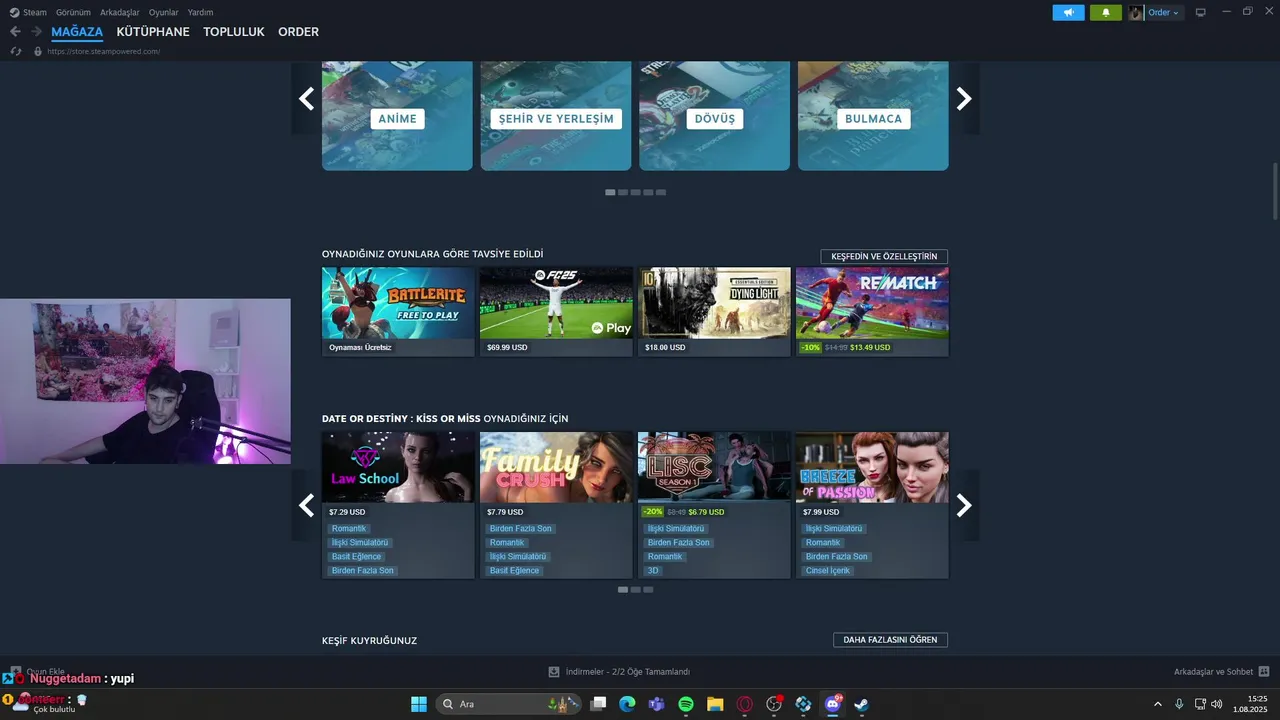
Task: Open the BULMACA category
Action: (873, 116)
